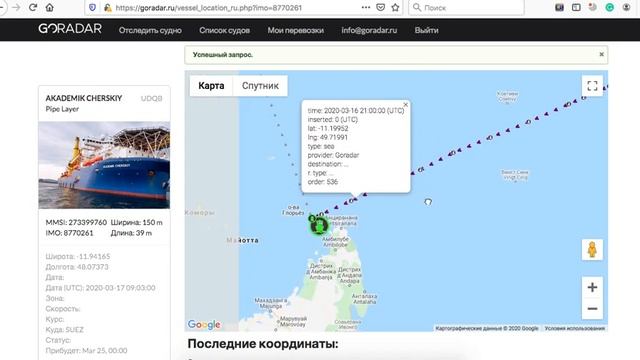Click Прибудет: Mar 25, 00:00 text
This screenshot has height=360, width=640.
click(x=86, y=351)
